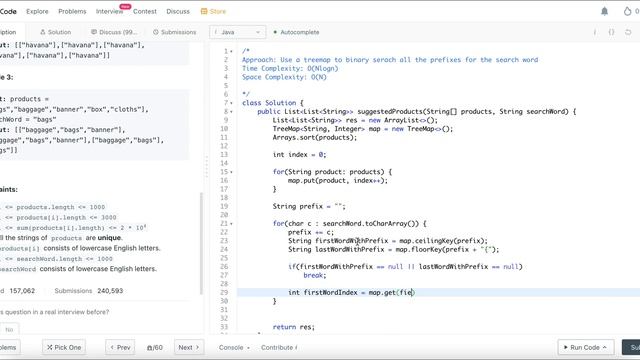Screen dimensions: 640x360
Task: Click the curly braces format icon
Action: click(x=611, y=32)
